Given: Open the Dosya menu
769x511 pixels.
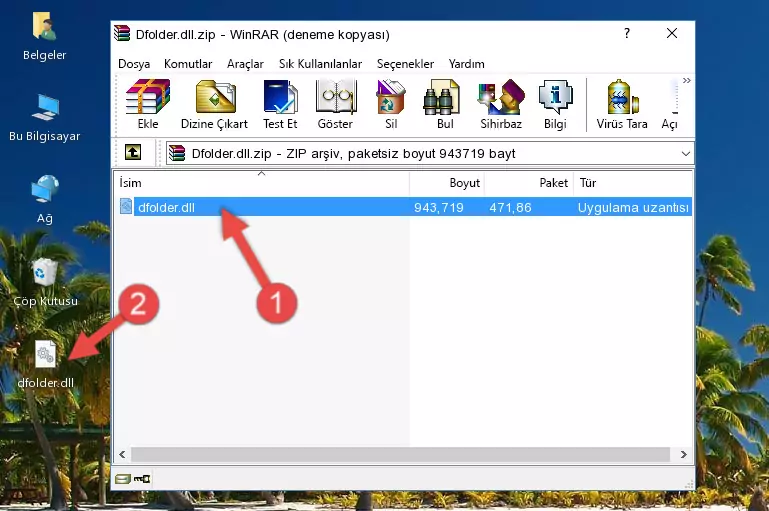Looking at the screenshot, I should tap(134, 64).
